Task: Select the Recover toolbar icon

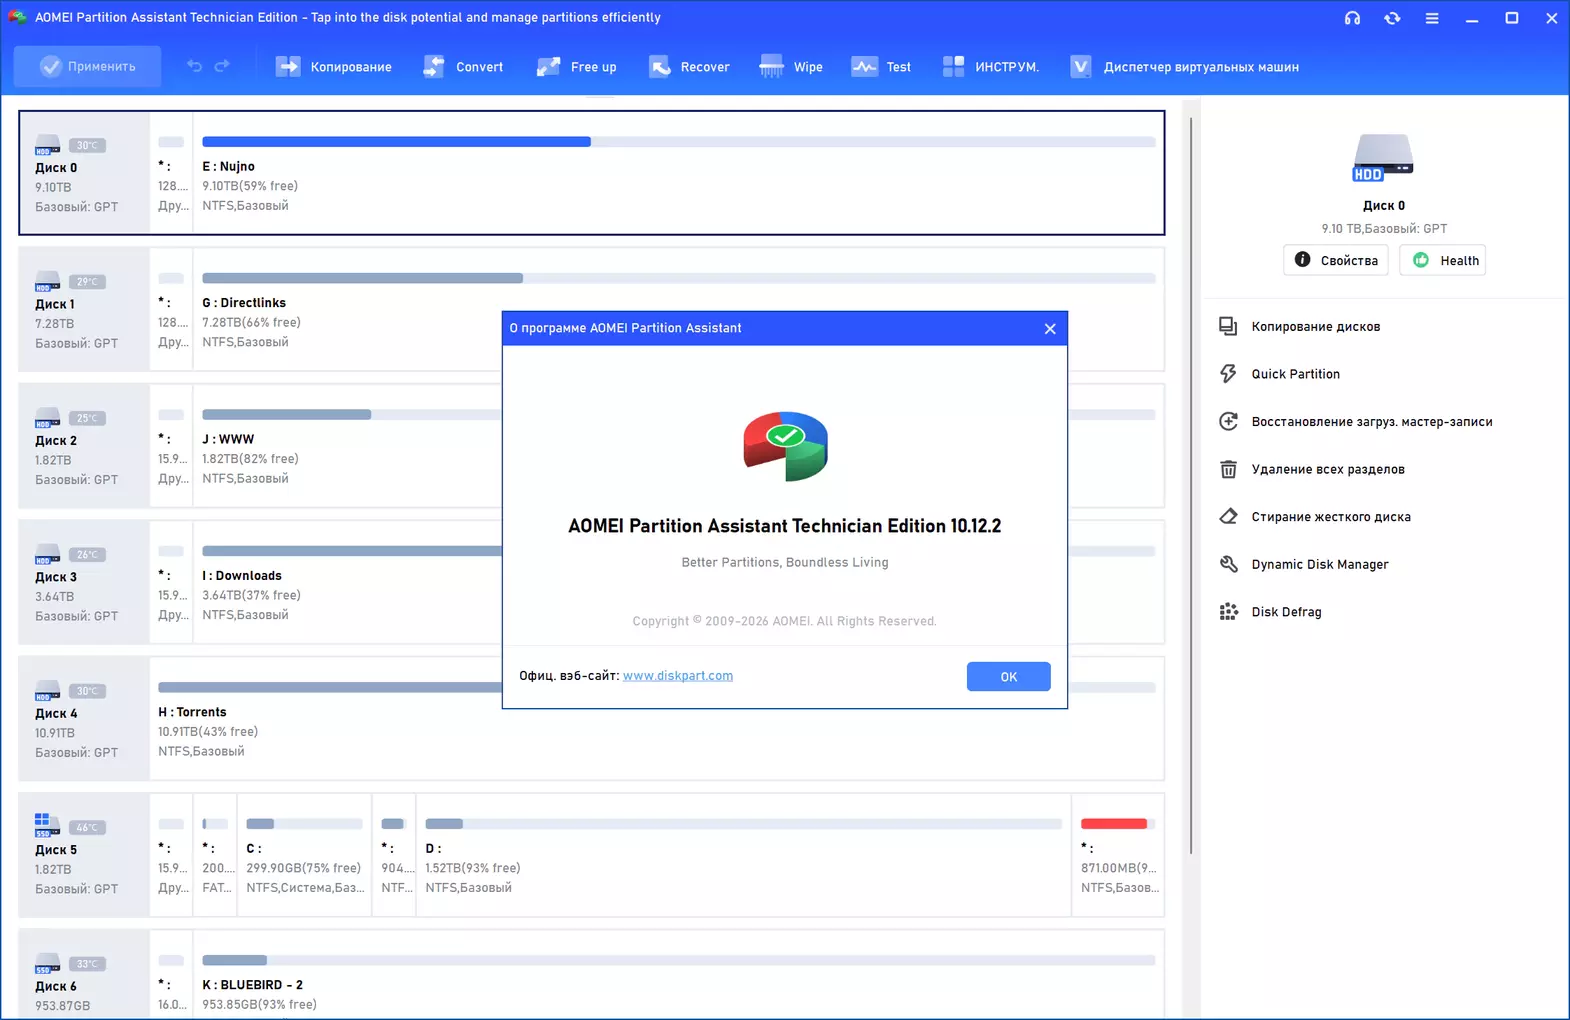Action: (x=660, y=67)
